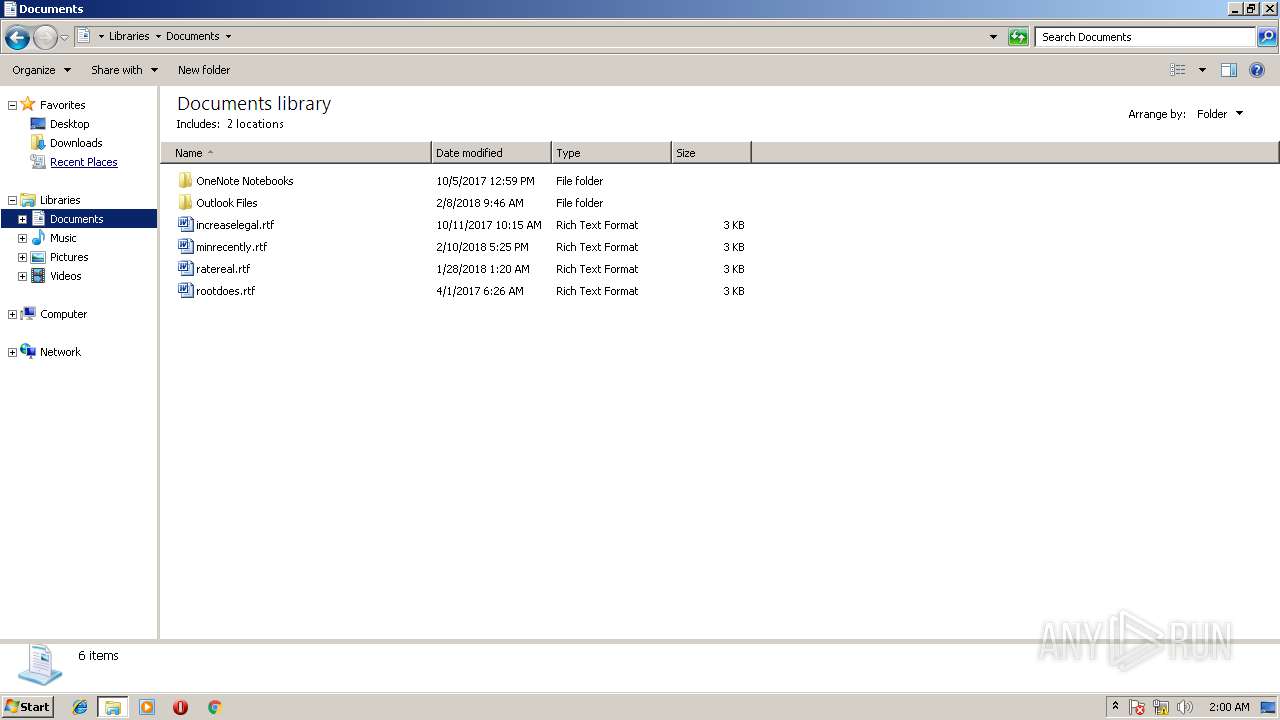Click the Back navigation arrow
The height and width of the screenshot is (720, 1280).
pos(17,38)
